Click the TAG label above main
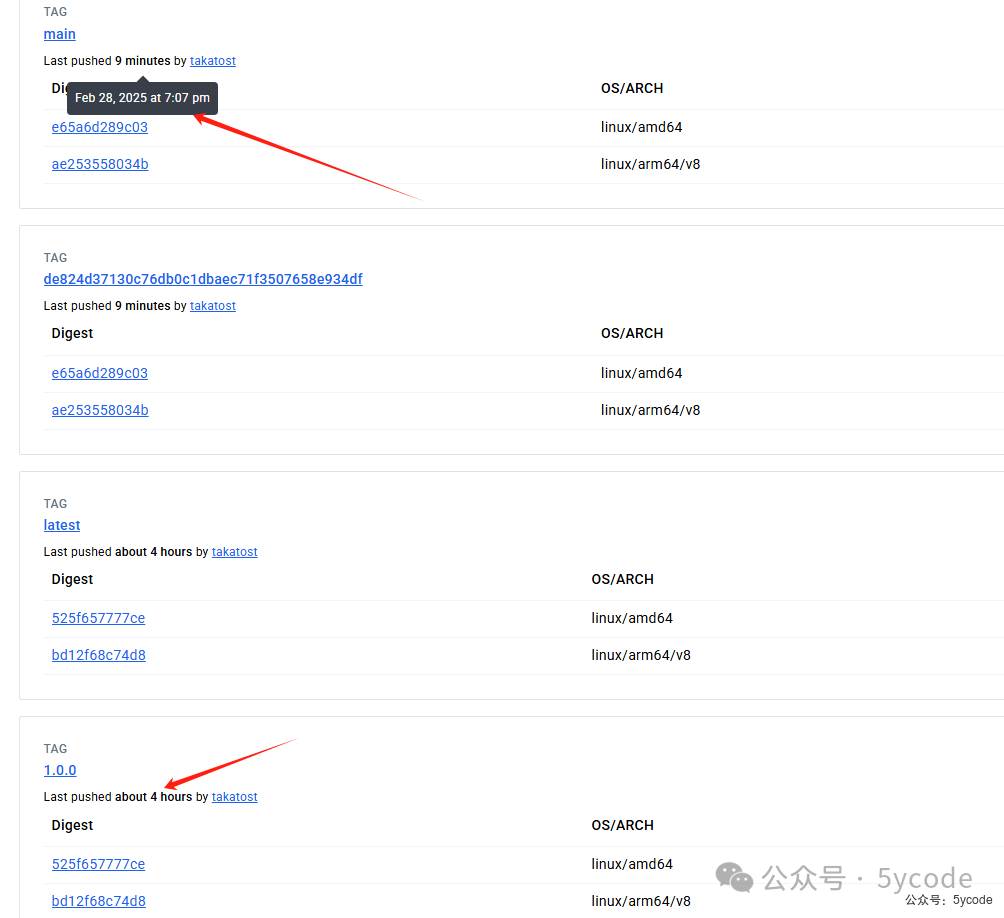1004x918 pixels. point(55,12)
